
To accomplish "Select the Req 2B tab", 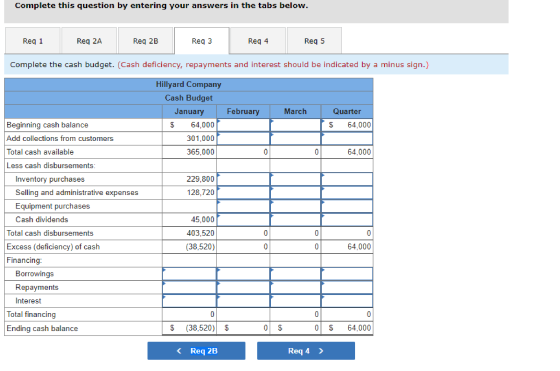I will 146,41.
